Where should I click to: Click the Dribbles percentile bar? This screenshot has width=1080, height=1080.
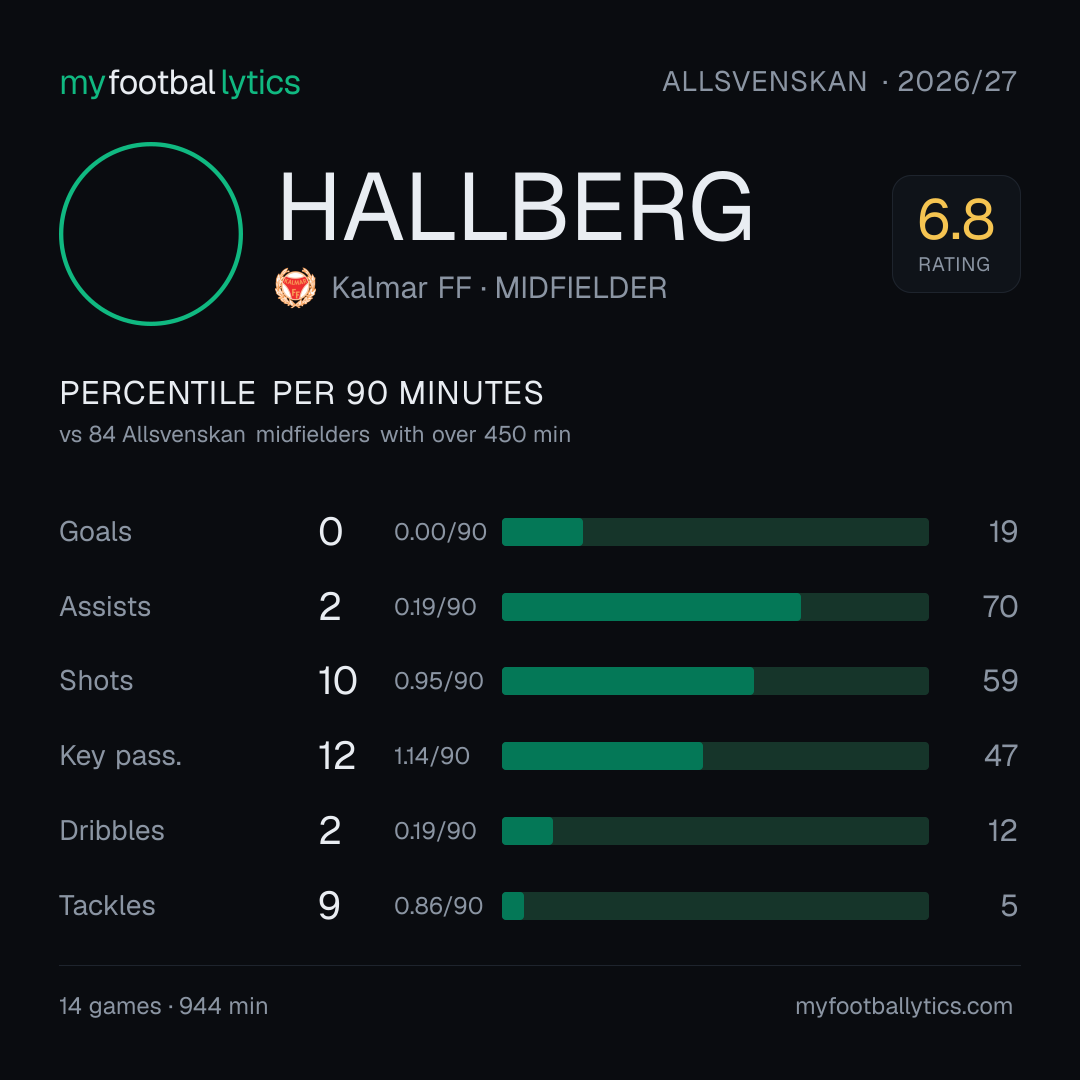point(715,831)
